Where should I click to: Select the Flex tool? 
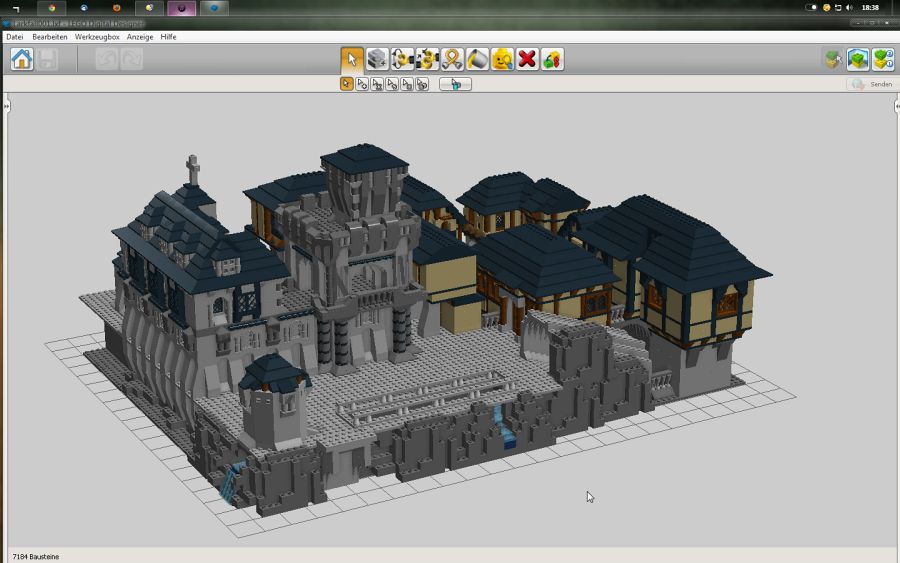452,59
